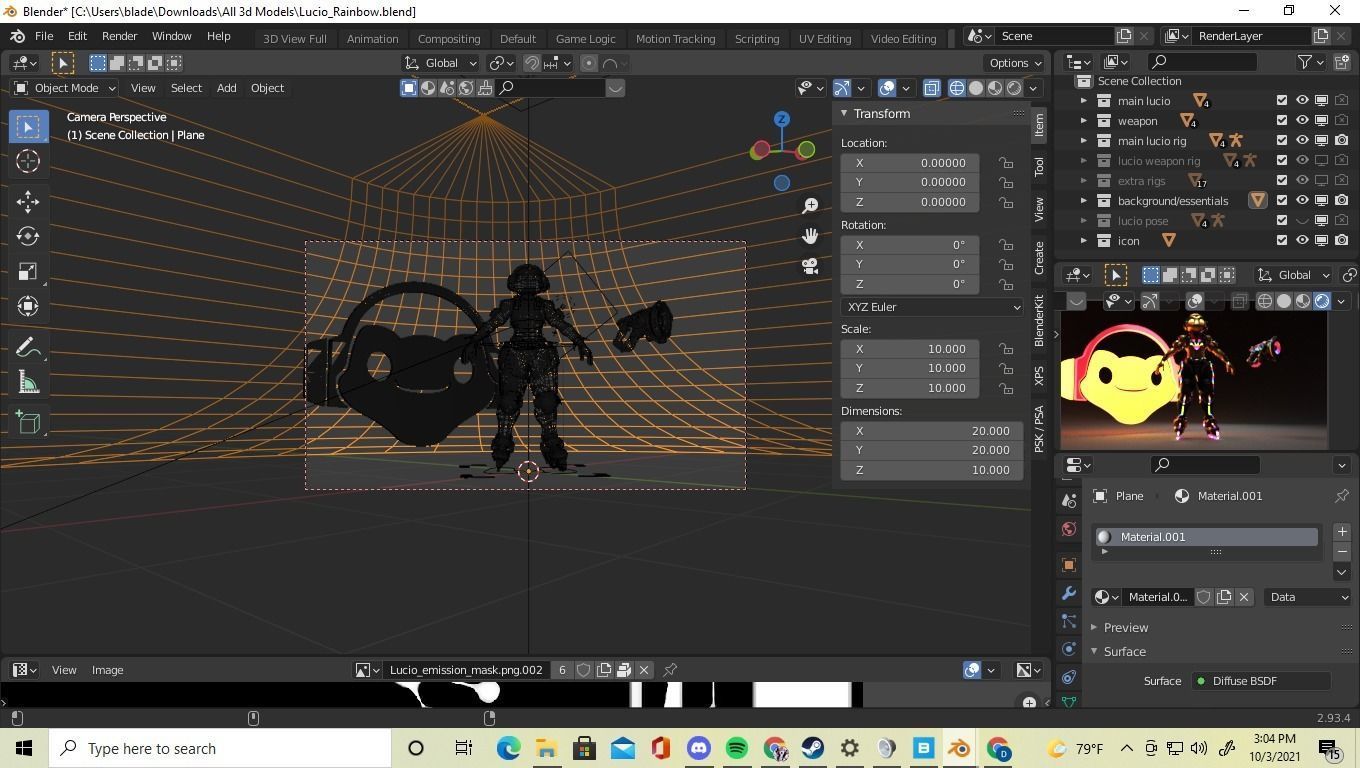The height and width of the screenshot is (768, 1360).
Task: Uncheck the icon collection checkbox
Action: (1282, 241)
